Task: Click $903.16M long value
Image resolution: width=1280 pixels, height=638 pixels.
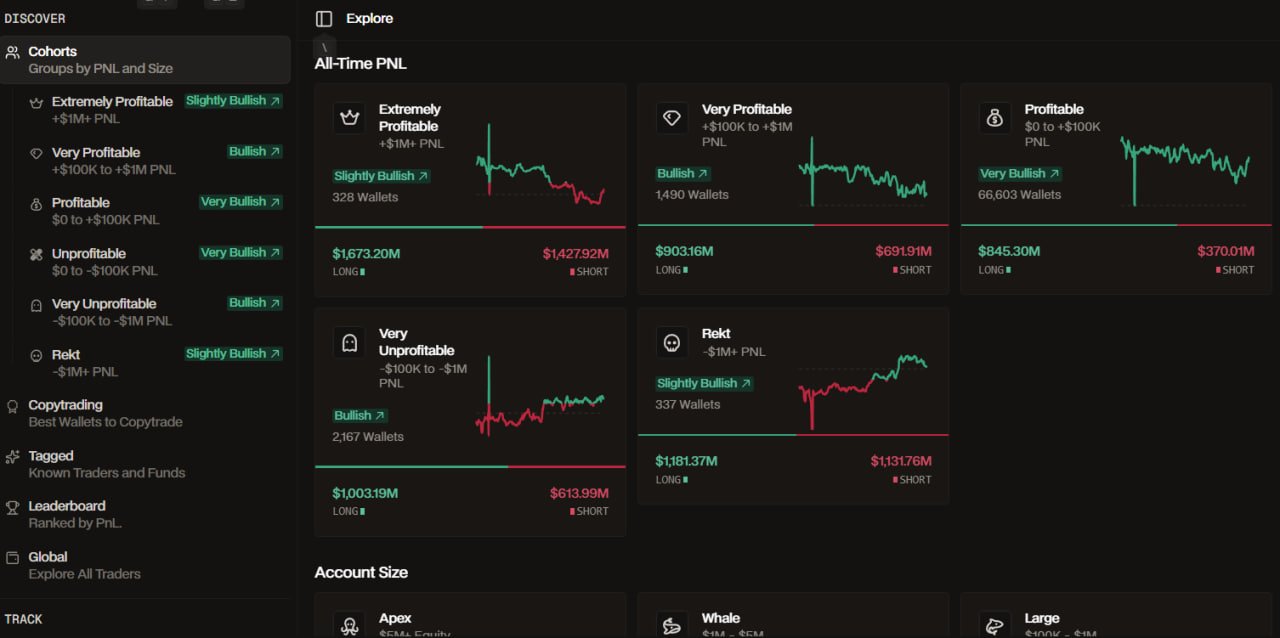Action: pyautogui.click(x=684, y=251)
